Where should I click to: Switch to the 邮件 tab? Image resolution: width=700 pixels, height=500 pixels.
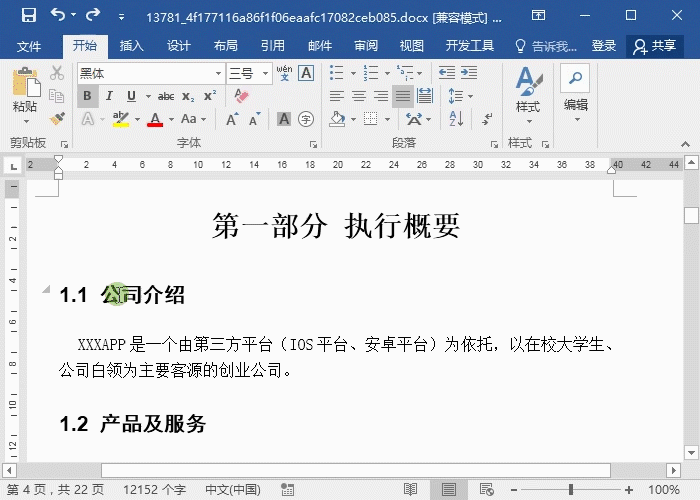coord(320,46)
